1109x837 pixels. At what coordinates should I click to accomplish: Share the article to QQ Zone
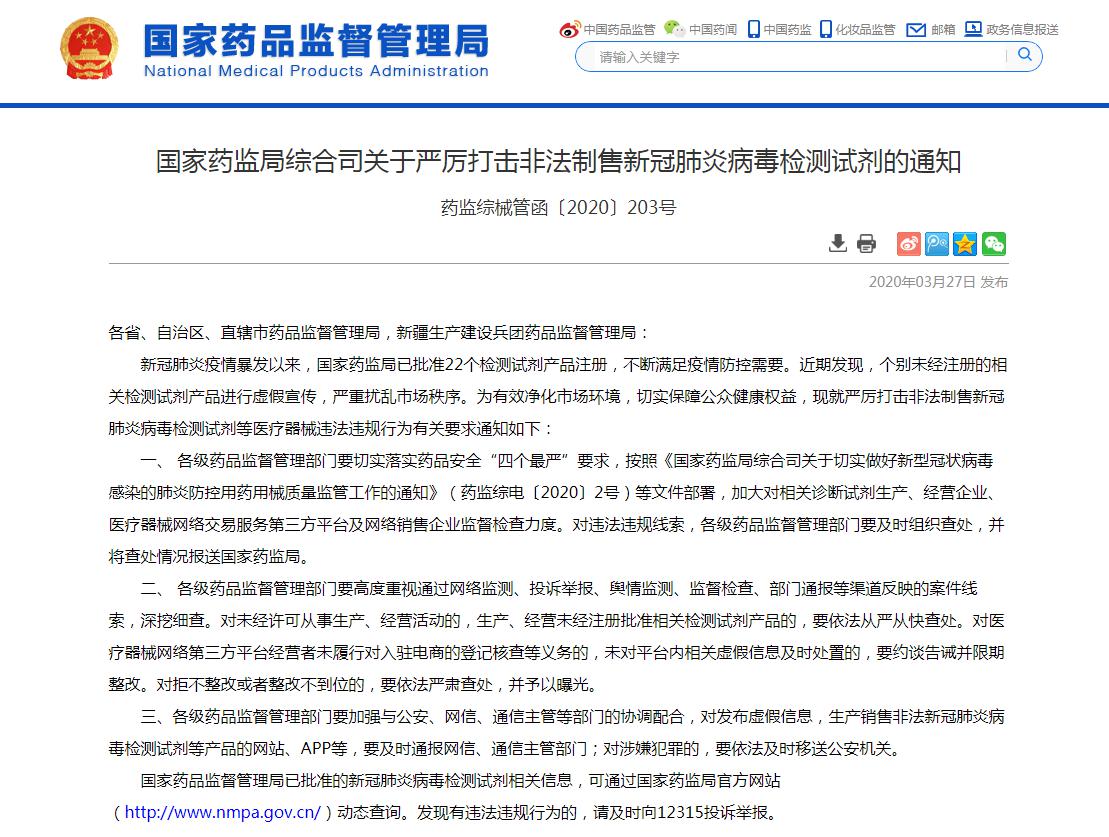(x=965, y=243)
